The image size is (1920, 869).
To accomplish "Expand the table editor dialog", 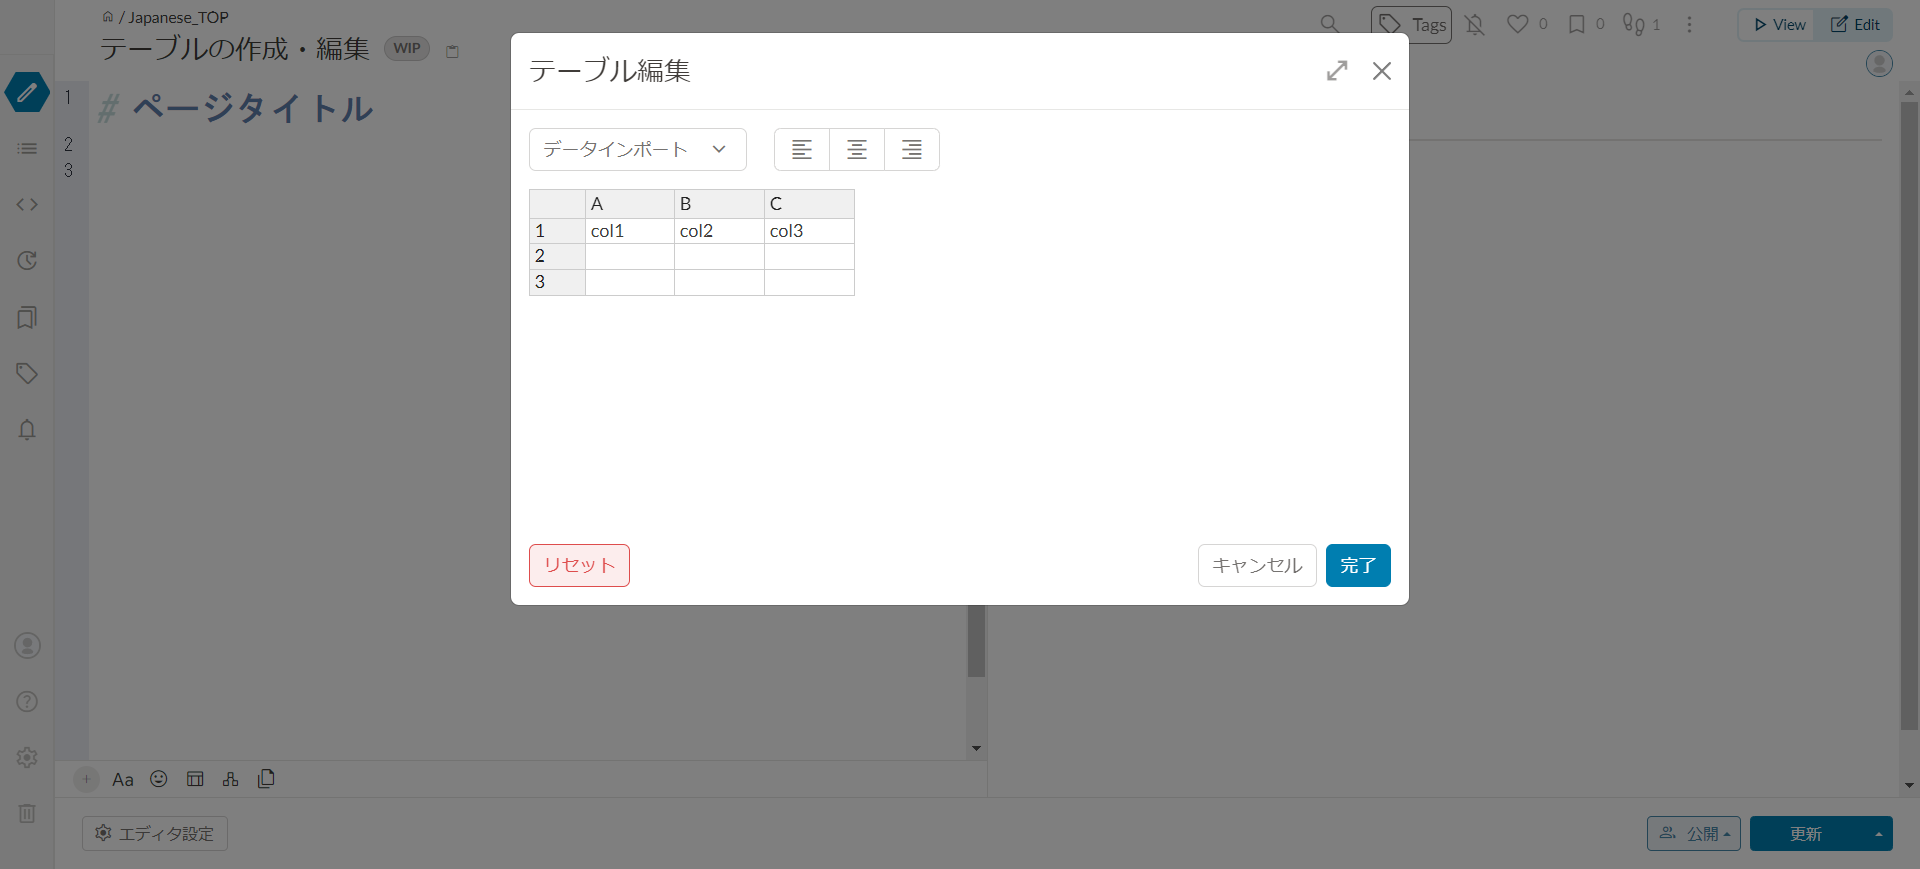I will (x=1337, y=71).
